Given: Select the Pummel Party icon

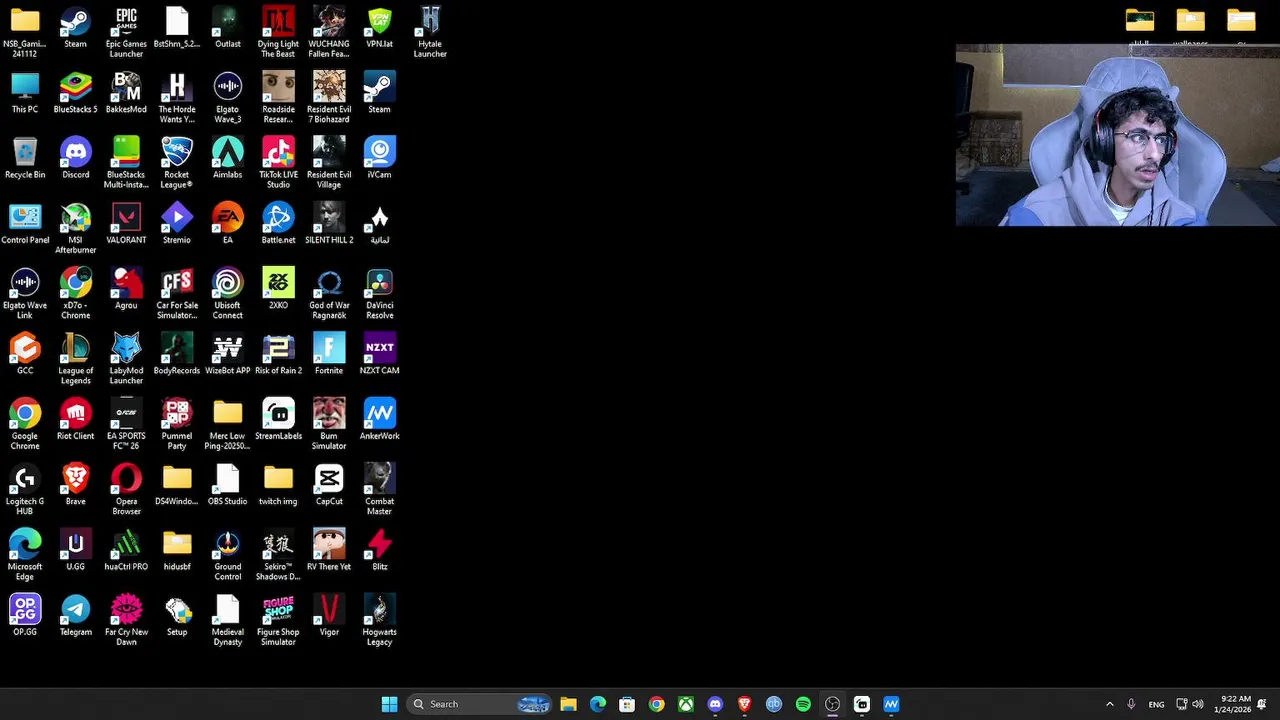Looking at the screenshot, I should (x=177, y=424).
